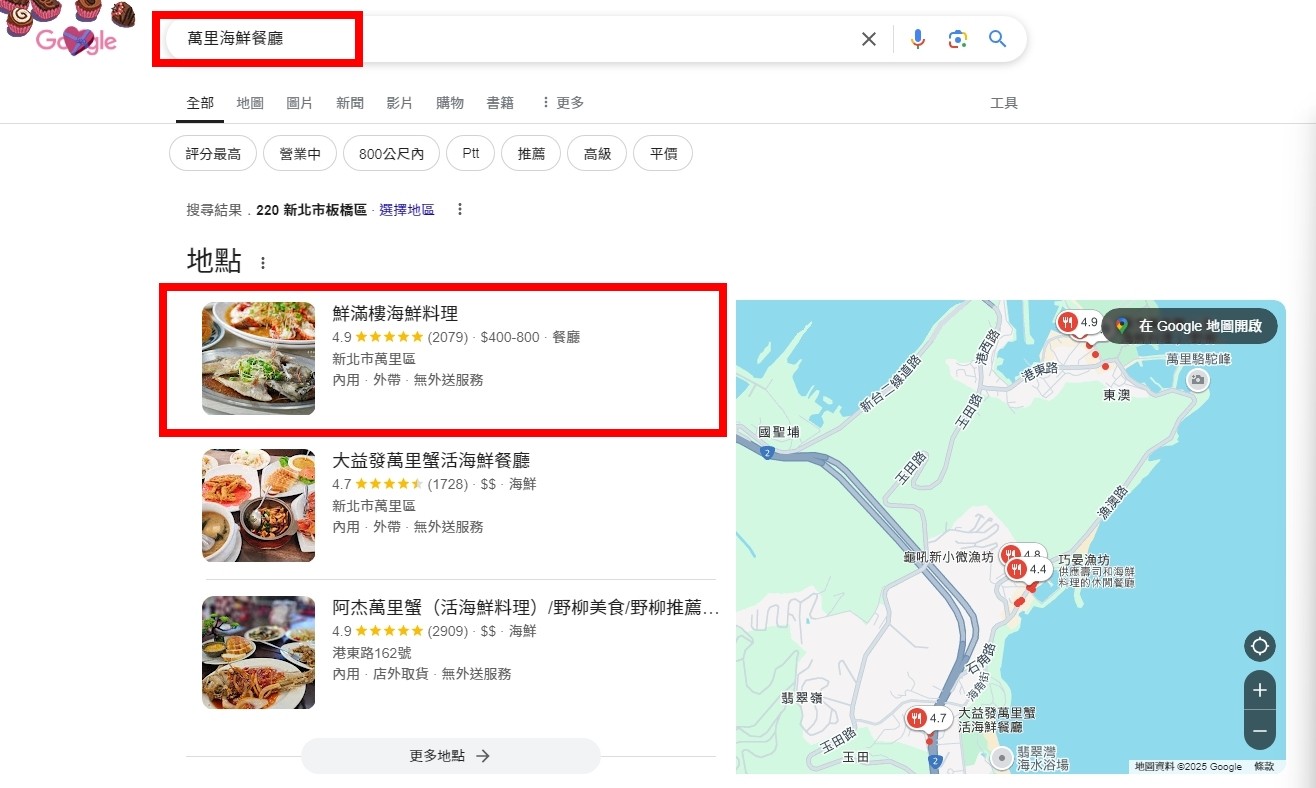This screenshot has height=788, width=1316.
Task: Apply the 評分最高 filter chip
Action: [x=213, y=154]
